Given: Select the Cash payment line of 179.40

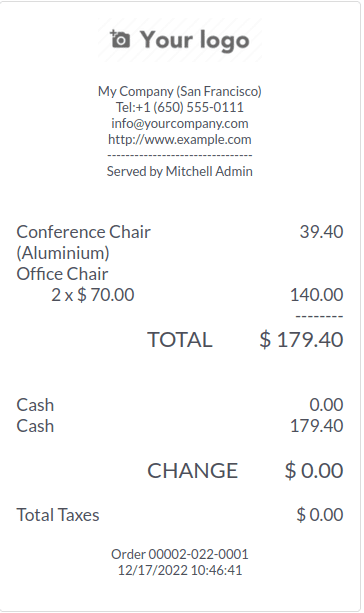Looking at the screenshot, I should point(180,426).
